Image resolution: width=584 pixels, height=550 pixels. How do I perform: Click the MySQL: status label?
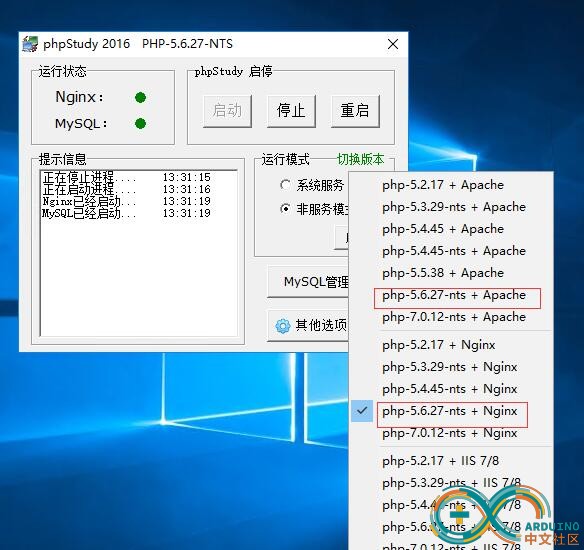pyautogui.click(x=81, y=124)
